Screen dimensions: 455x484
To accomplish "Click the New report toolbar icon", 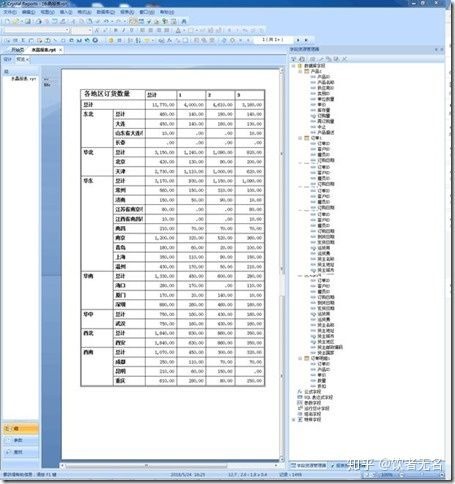I will (7, 21).
